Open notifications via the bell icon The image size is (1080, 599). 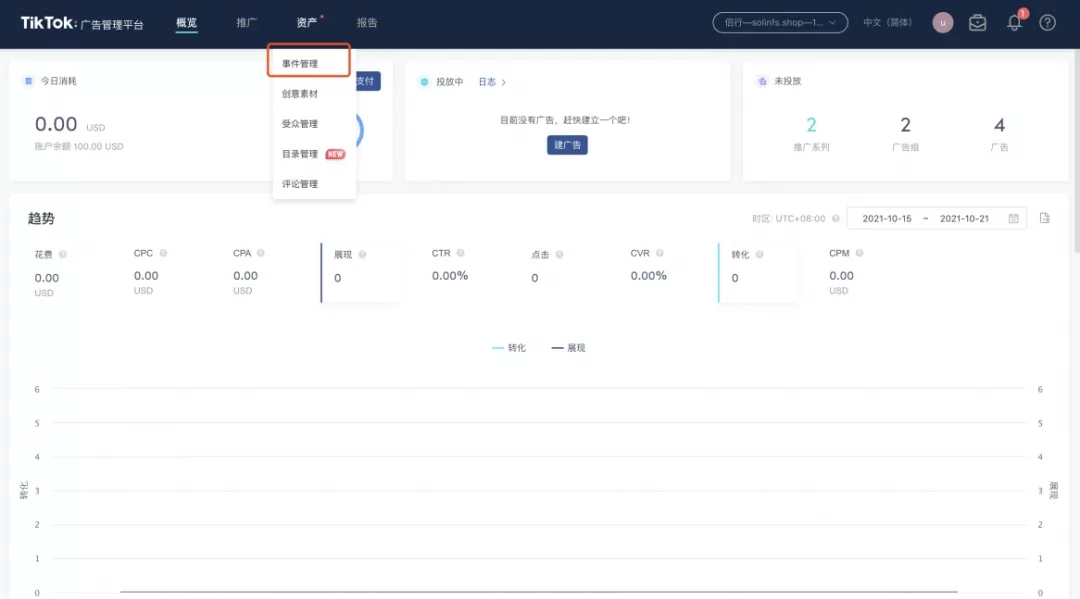point(1014,22)
